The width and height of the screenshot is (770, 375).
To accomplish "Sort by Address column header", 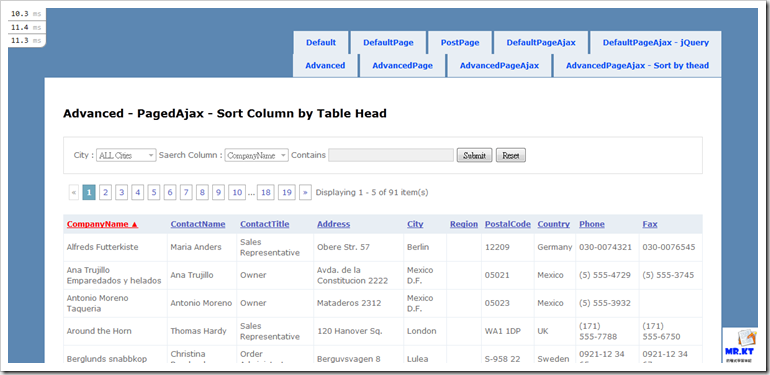I will tap(333, 224).
